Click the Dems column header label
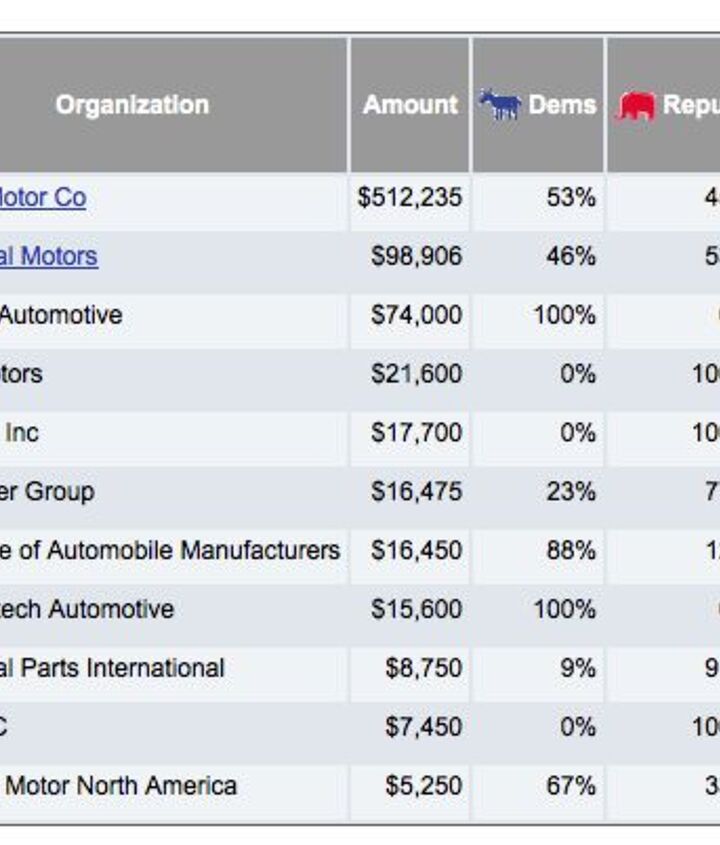Image resolution: width=720 pixels, height=845 pixels. (x=561, y=105)
